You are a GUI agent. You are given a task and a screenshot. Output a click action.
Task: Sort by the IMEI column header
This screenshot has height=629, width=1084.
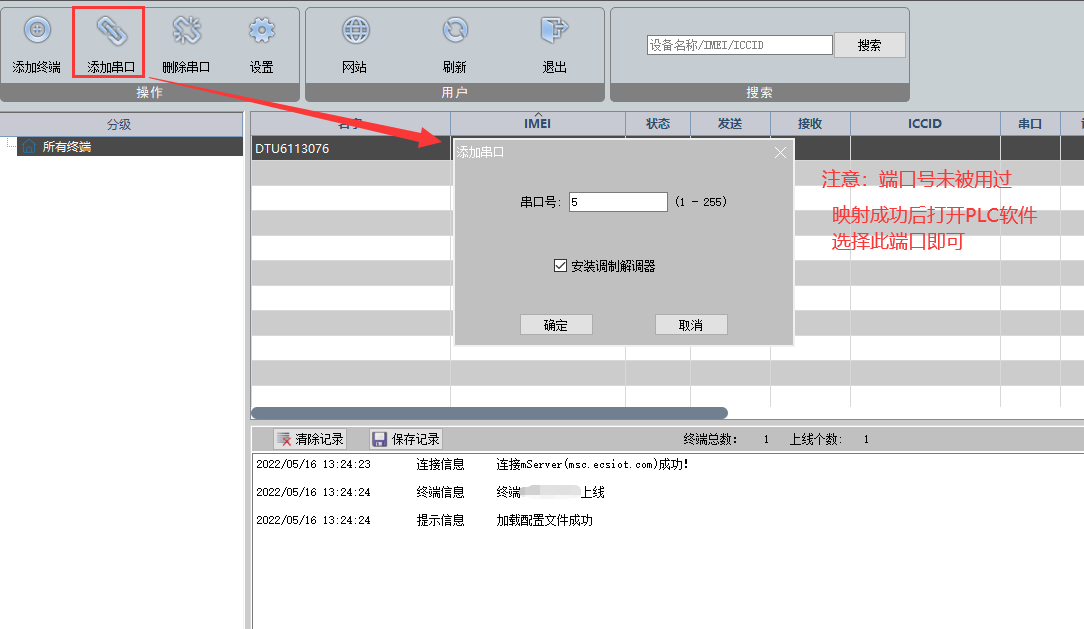pyautogui.click(x=538, y=124)
